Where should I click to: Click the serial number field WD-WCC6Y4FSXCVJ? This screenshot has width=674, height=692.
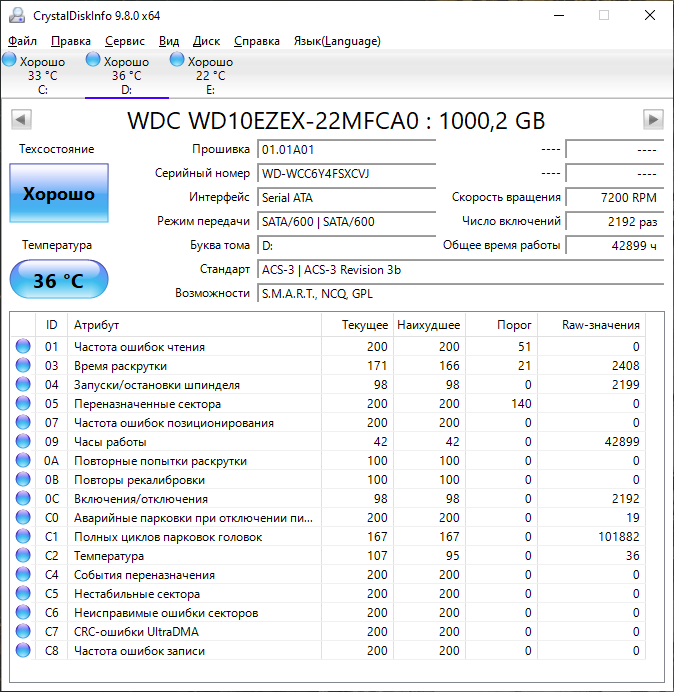[346, 173]
